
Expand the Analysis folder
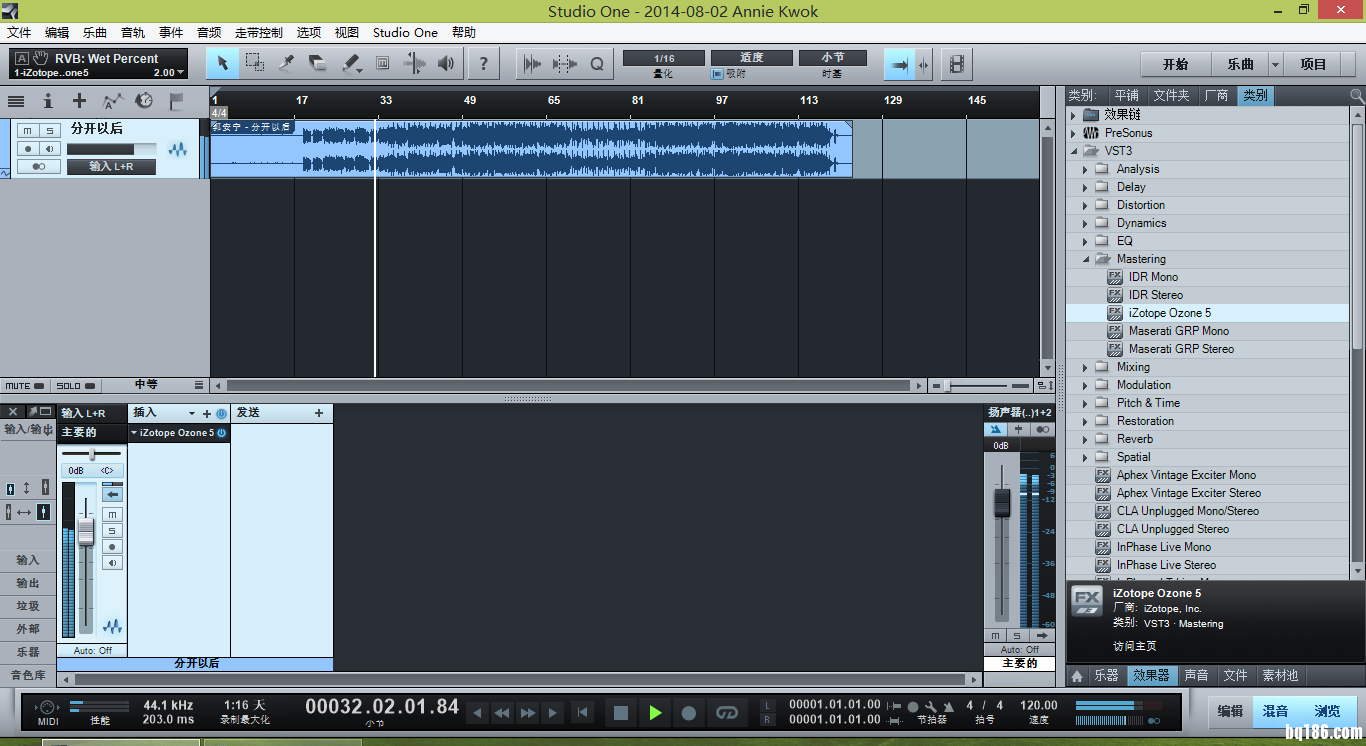1085,169
